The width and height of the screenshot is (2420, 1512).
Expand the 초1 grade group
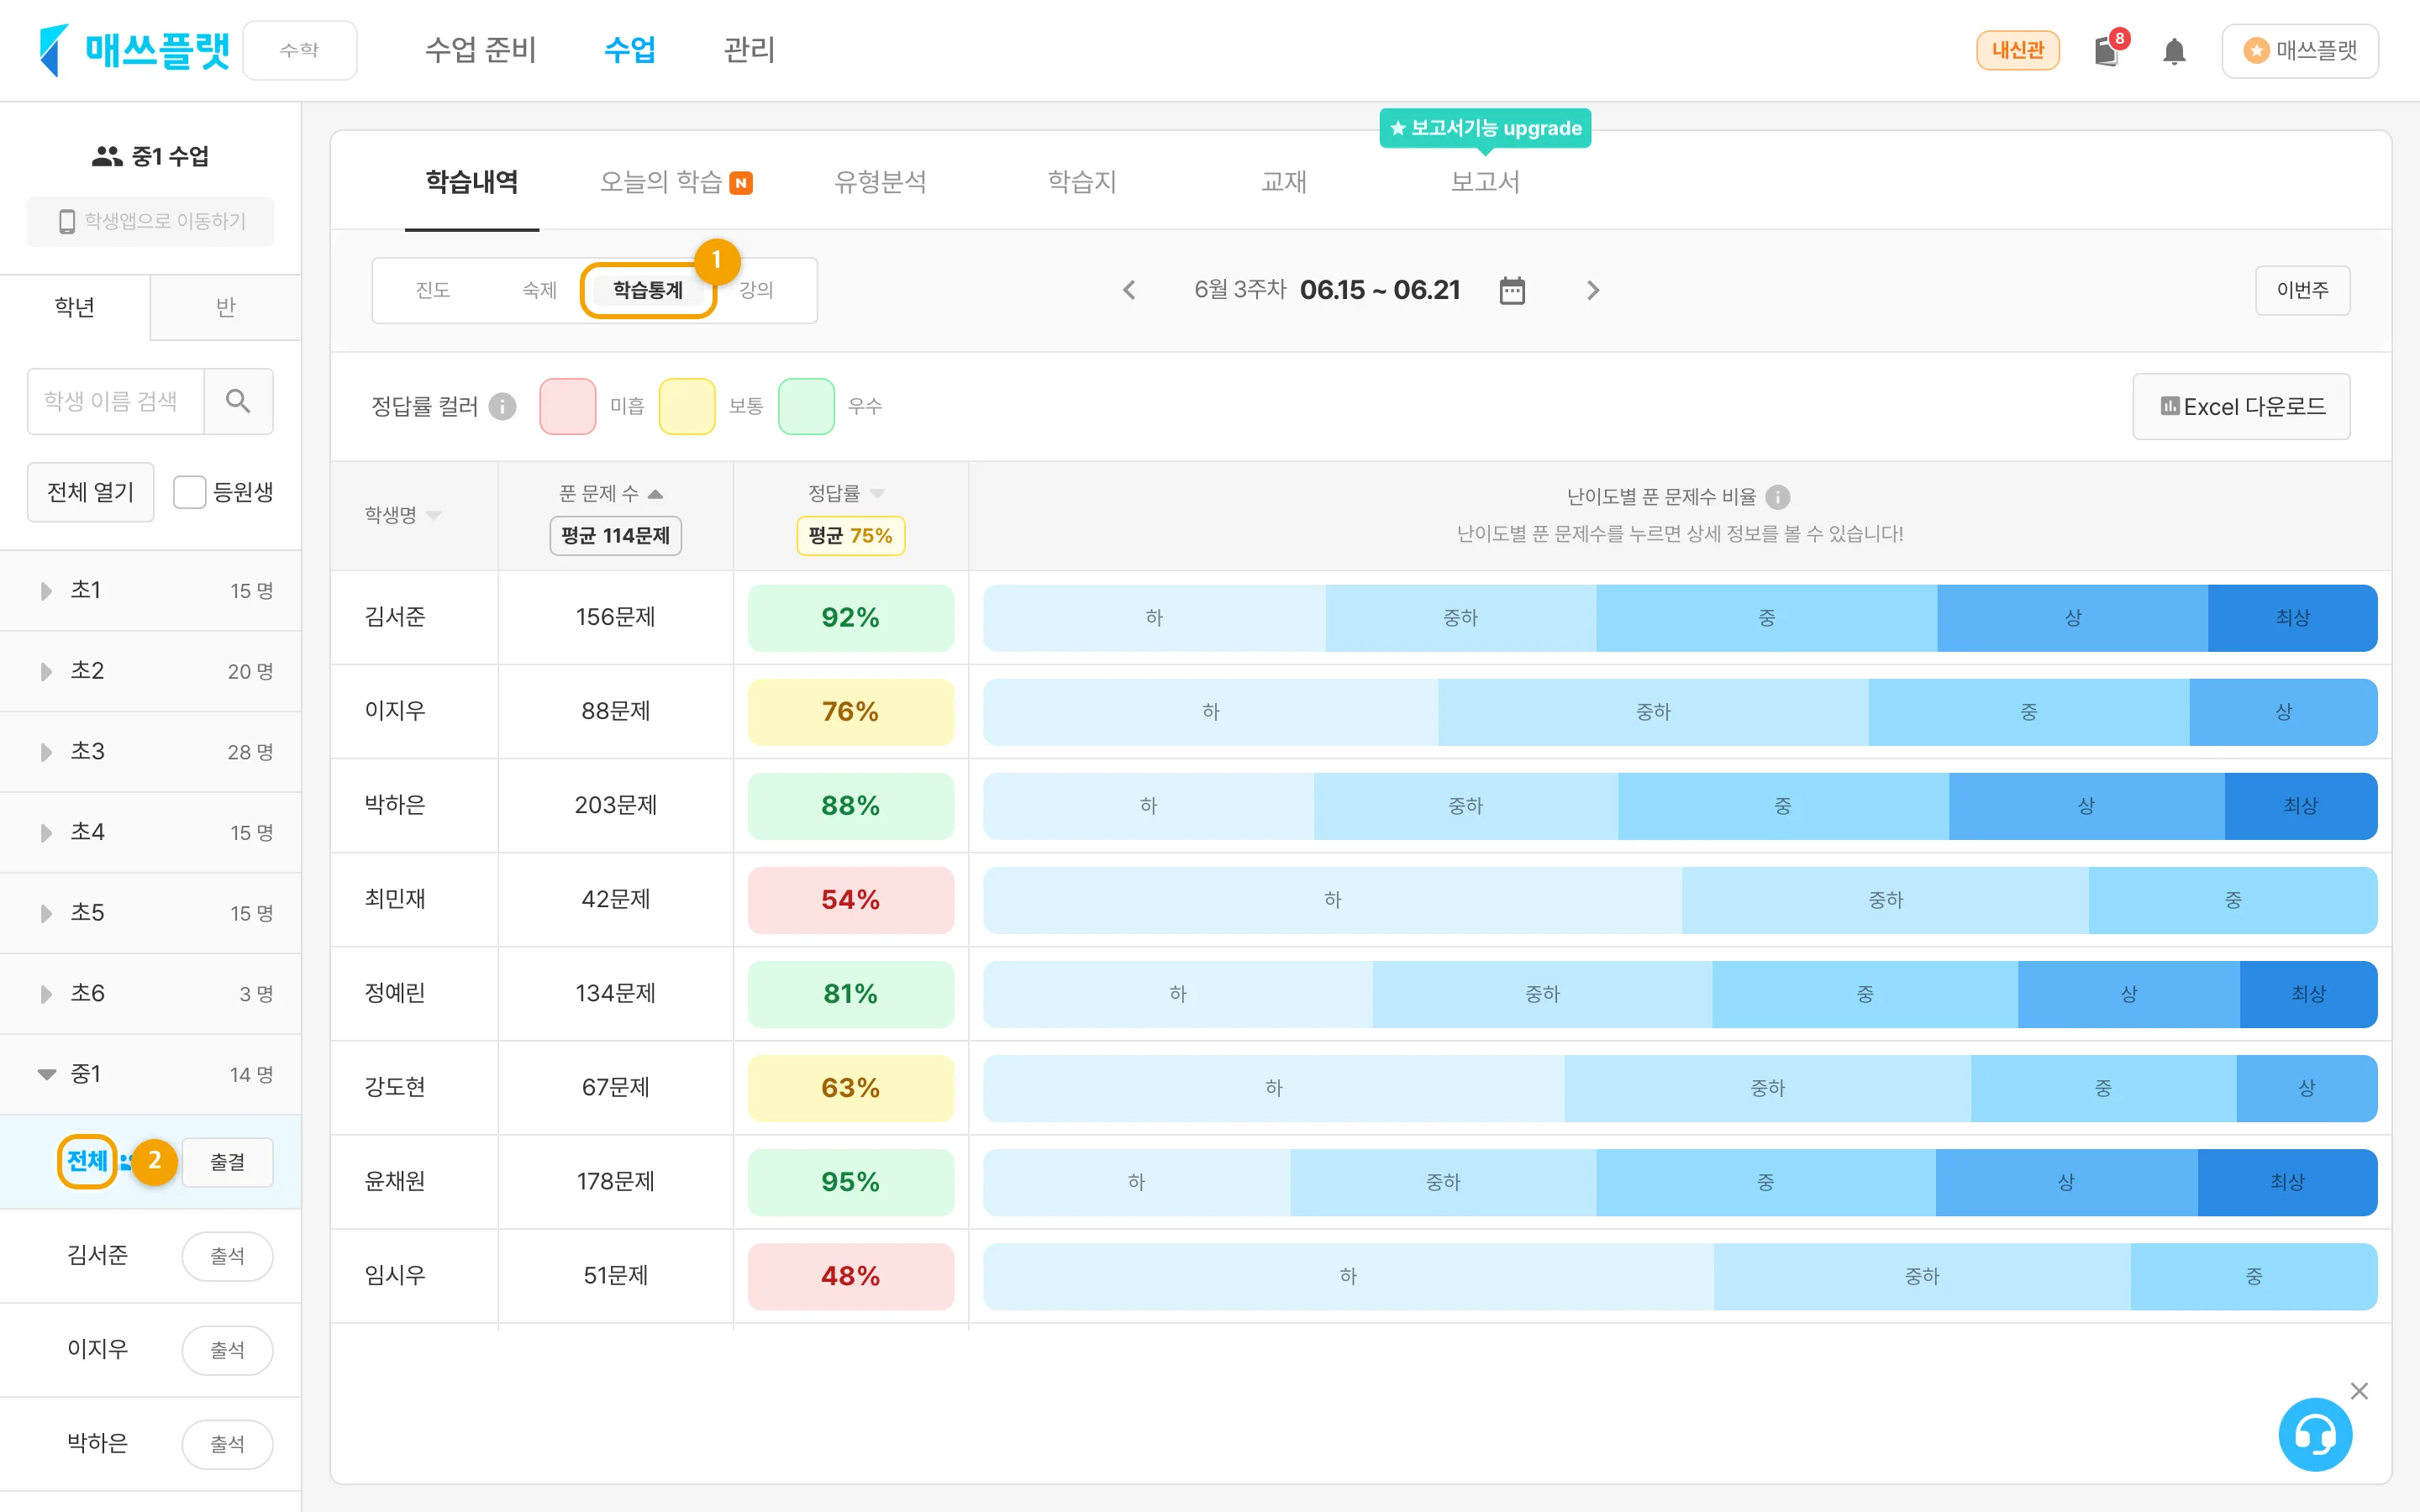[46, 591]
